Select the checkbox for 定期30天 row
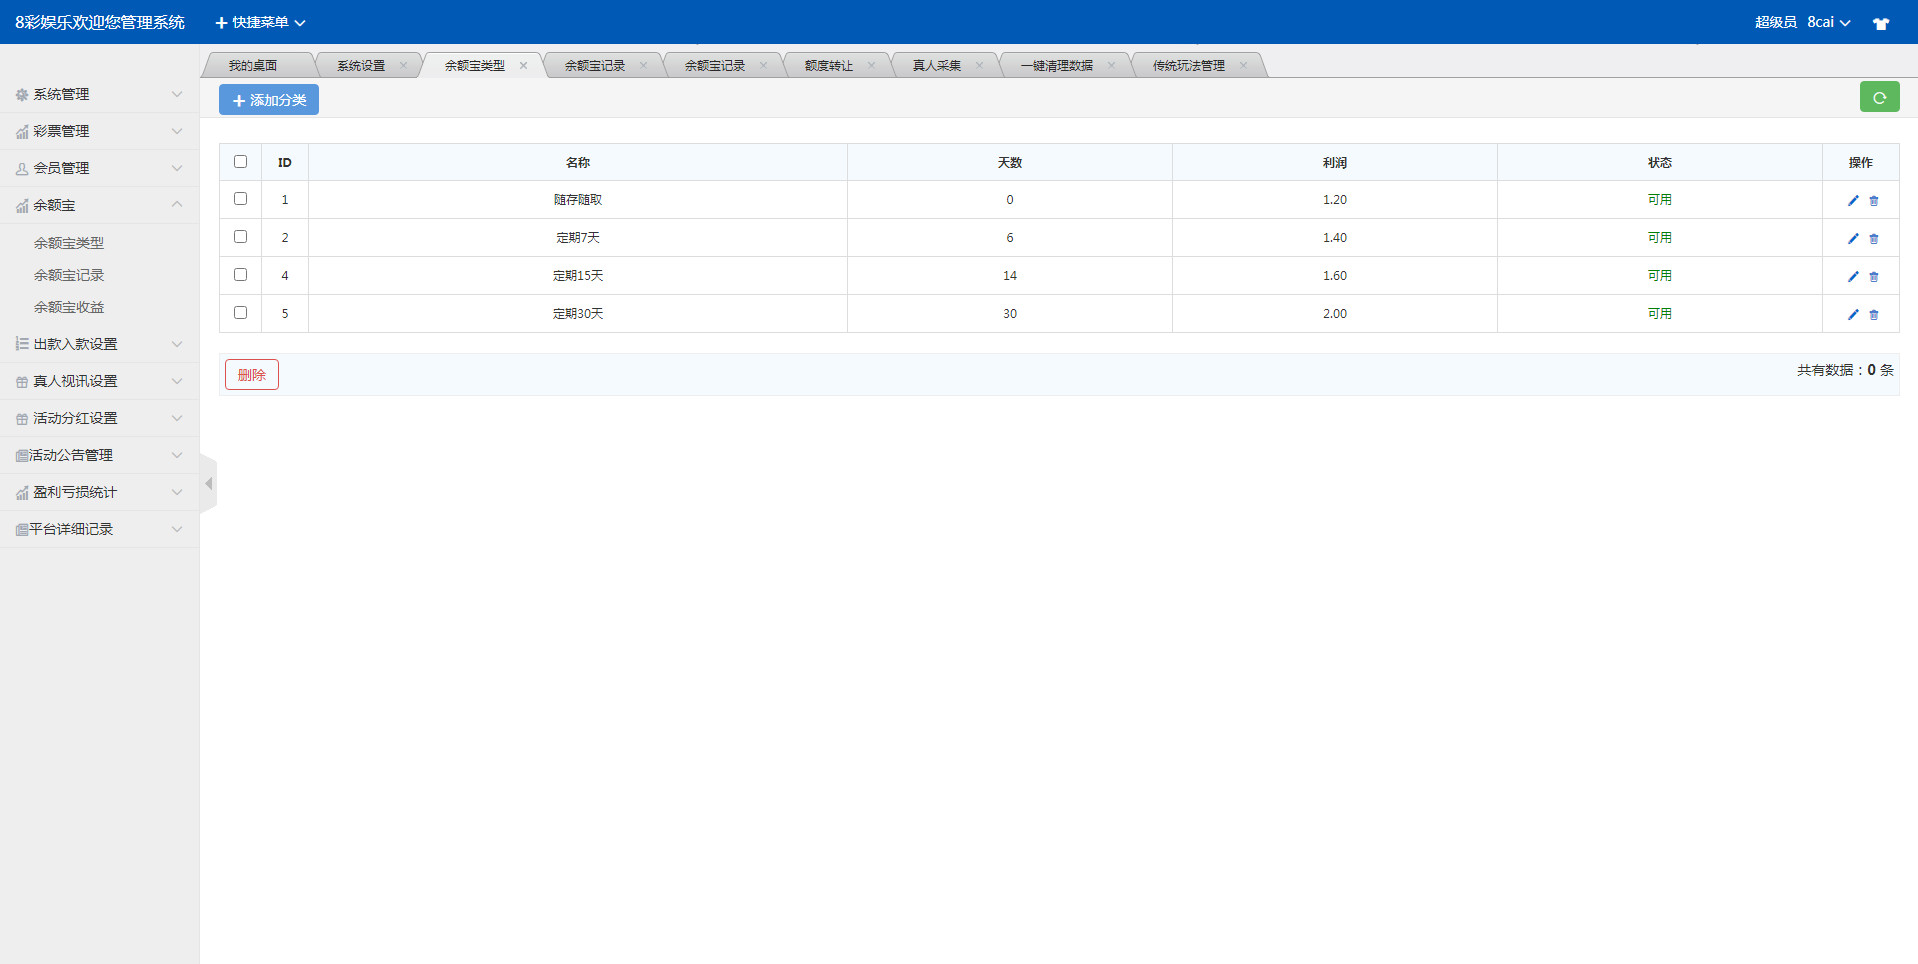This screenshot has width=1918, height=964. click(240, 313)
